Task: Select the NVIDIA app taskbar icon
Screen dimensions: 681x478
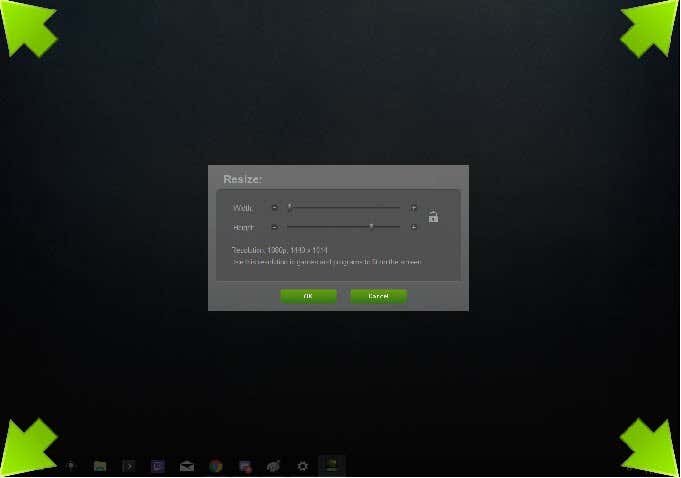Action: (x=332, y=465)
